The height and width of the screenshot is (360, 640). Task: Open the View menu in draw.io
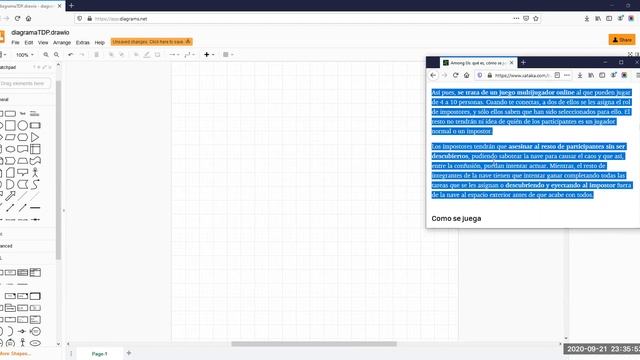click(x=43, y=42)
